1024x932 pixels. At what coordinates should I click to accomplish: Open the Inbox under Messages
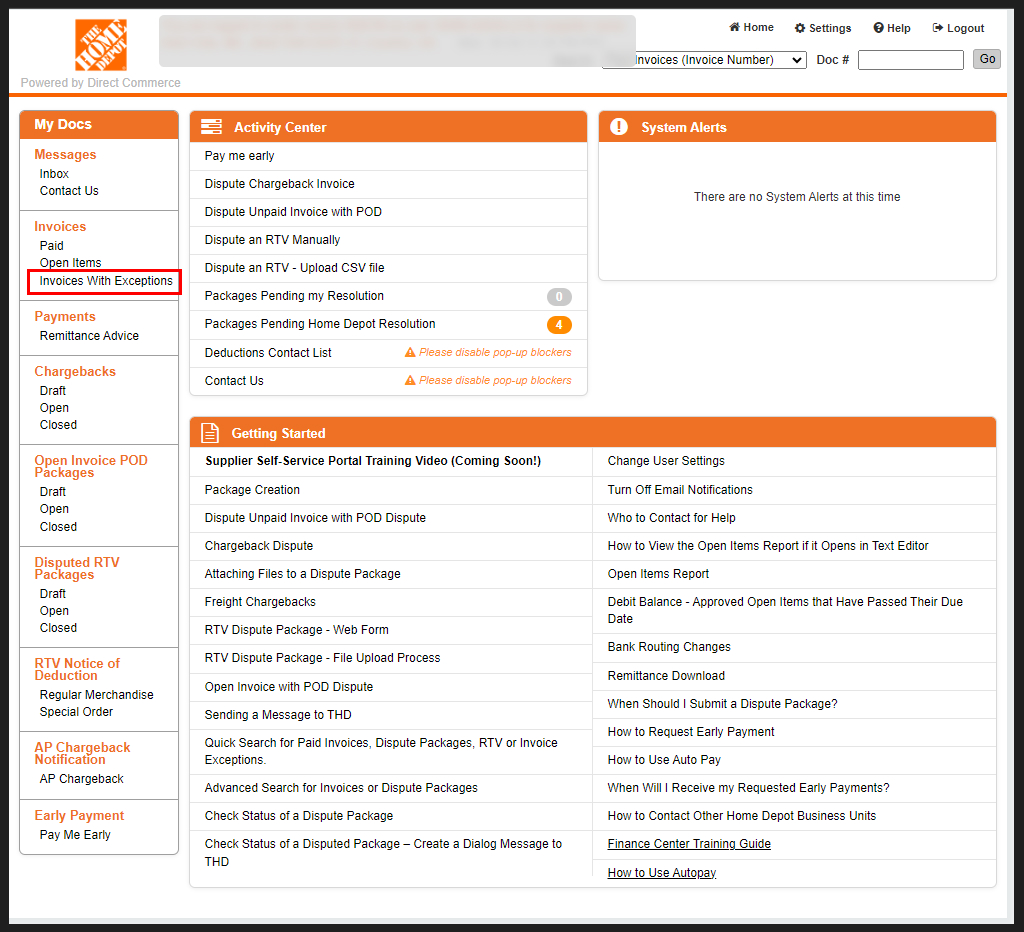(53, 173)
